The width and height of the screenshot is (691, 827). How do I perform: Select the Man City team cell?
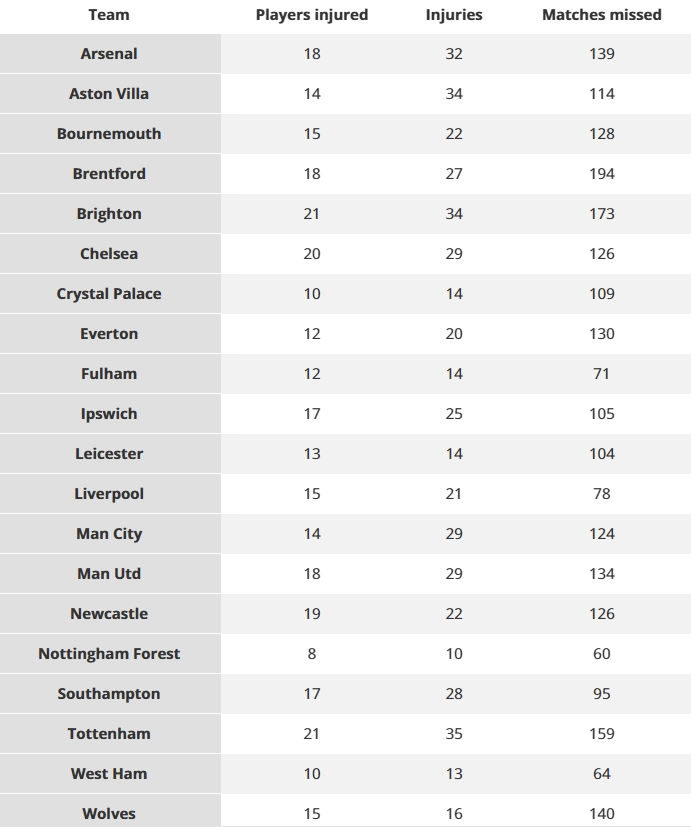point(110,534)
